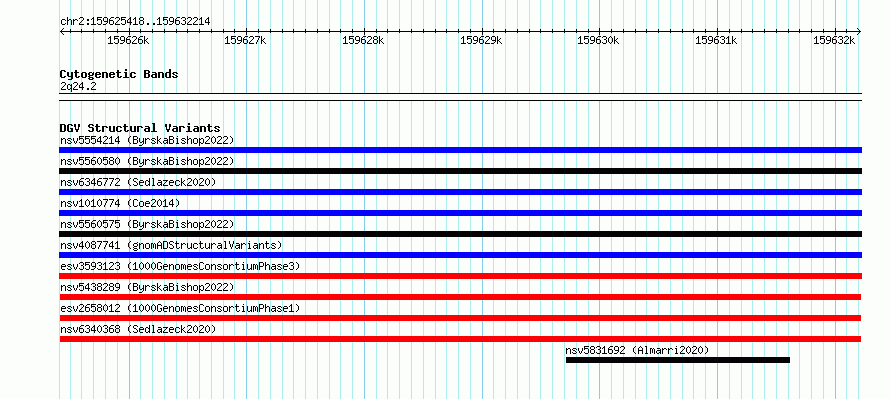Click the left arrowhead of the ruler

(62, 31)
